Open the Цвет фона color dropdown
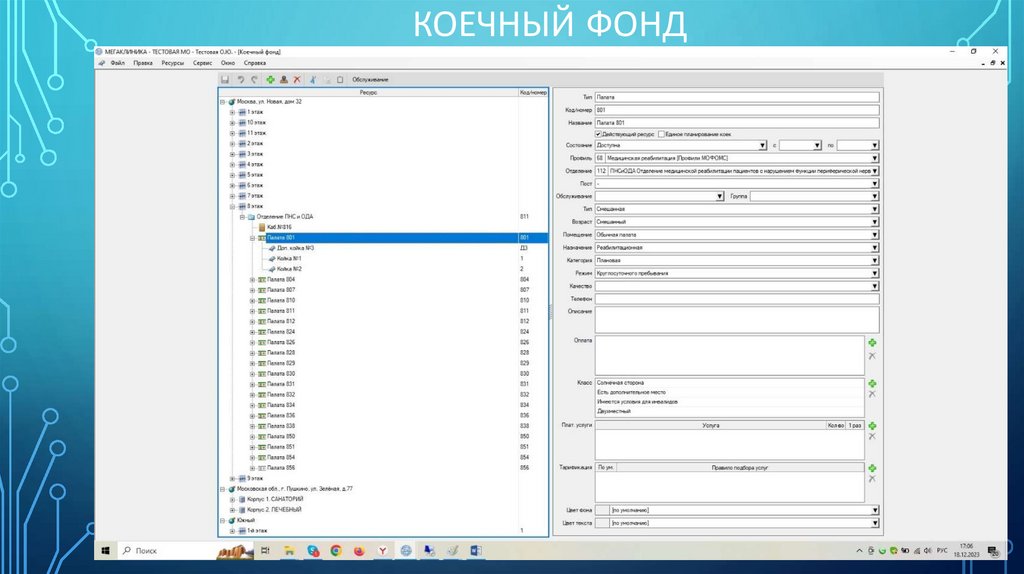 [874, 510]
